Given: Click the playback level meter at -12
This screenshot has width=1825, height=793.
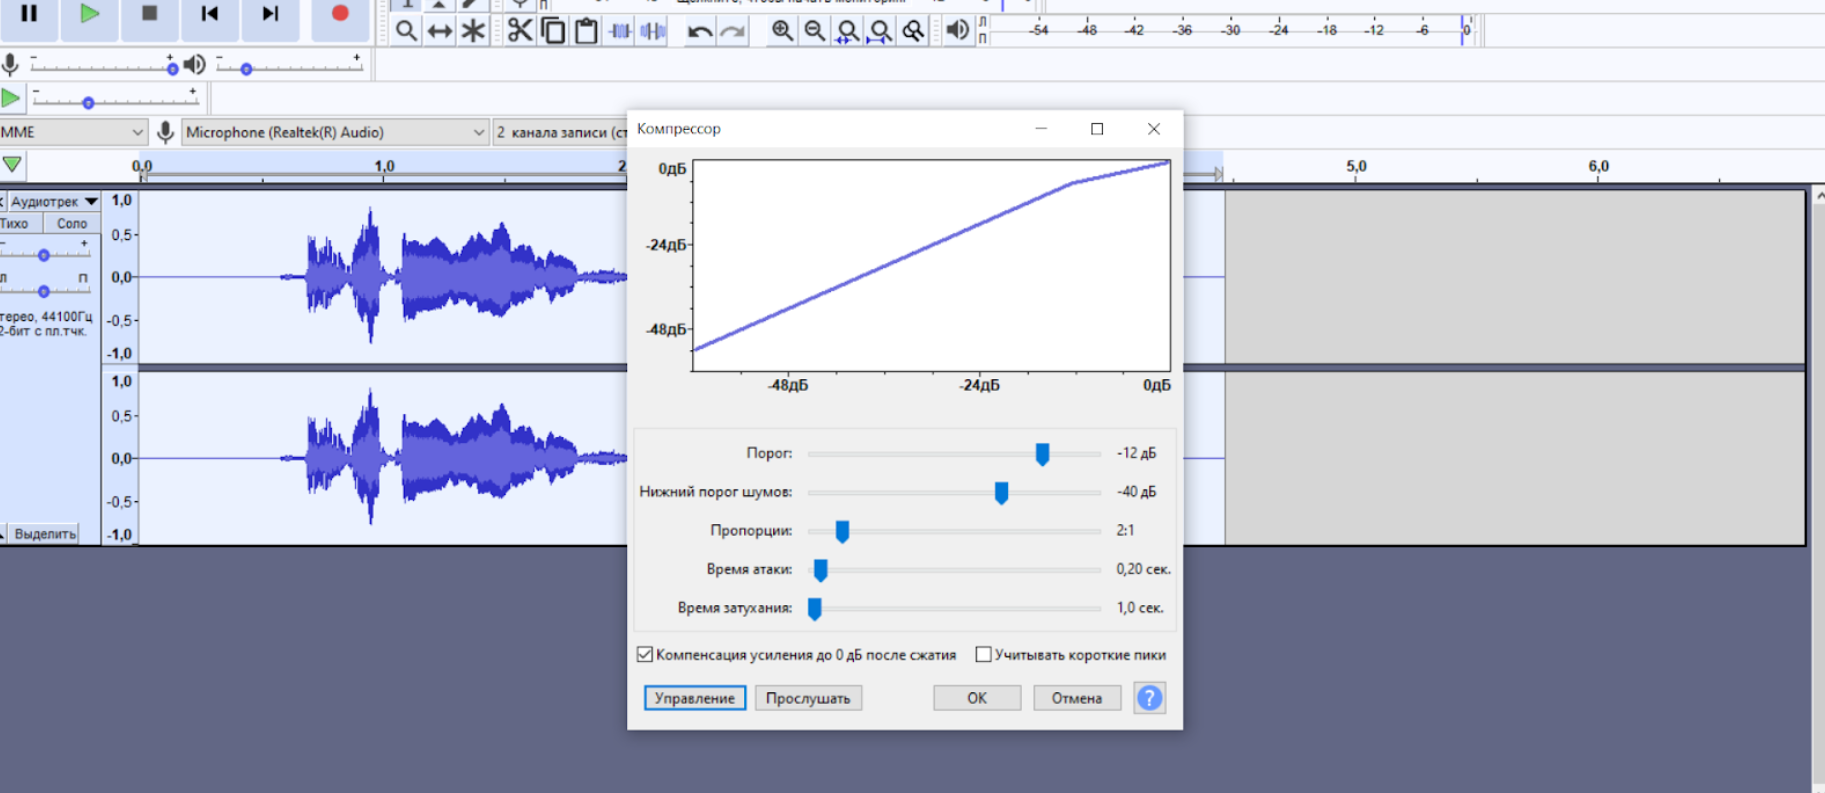Looking at the screenshot, I should tap(1375, 30).
